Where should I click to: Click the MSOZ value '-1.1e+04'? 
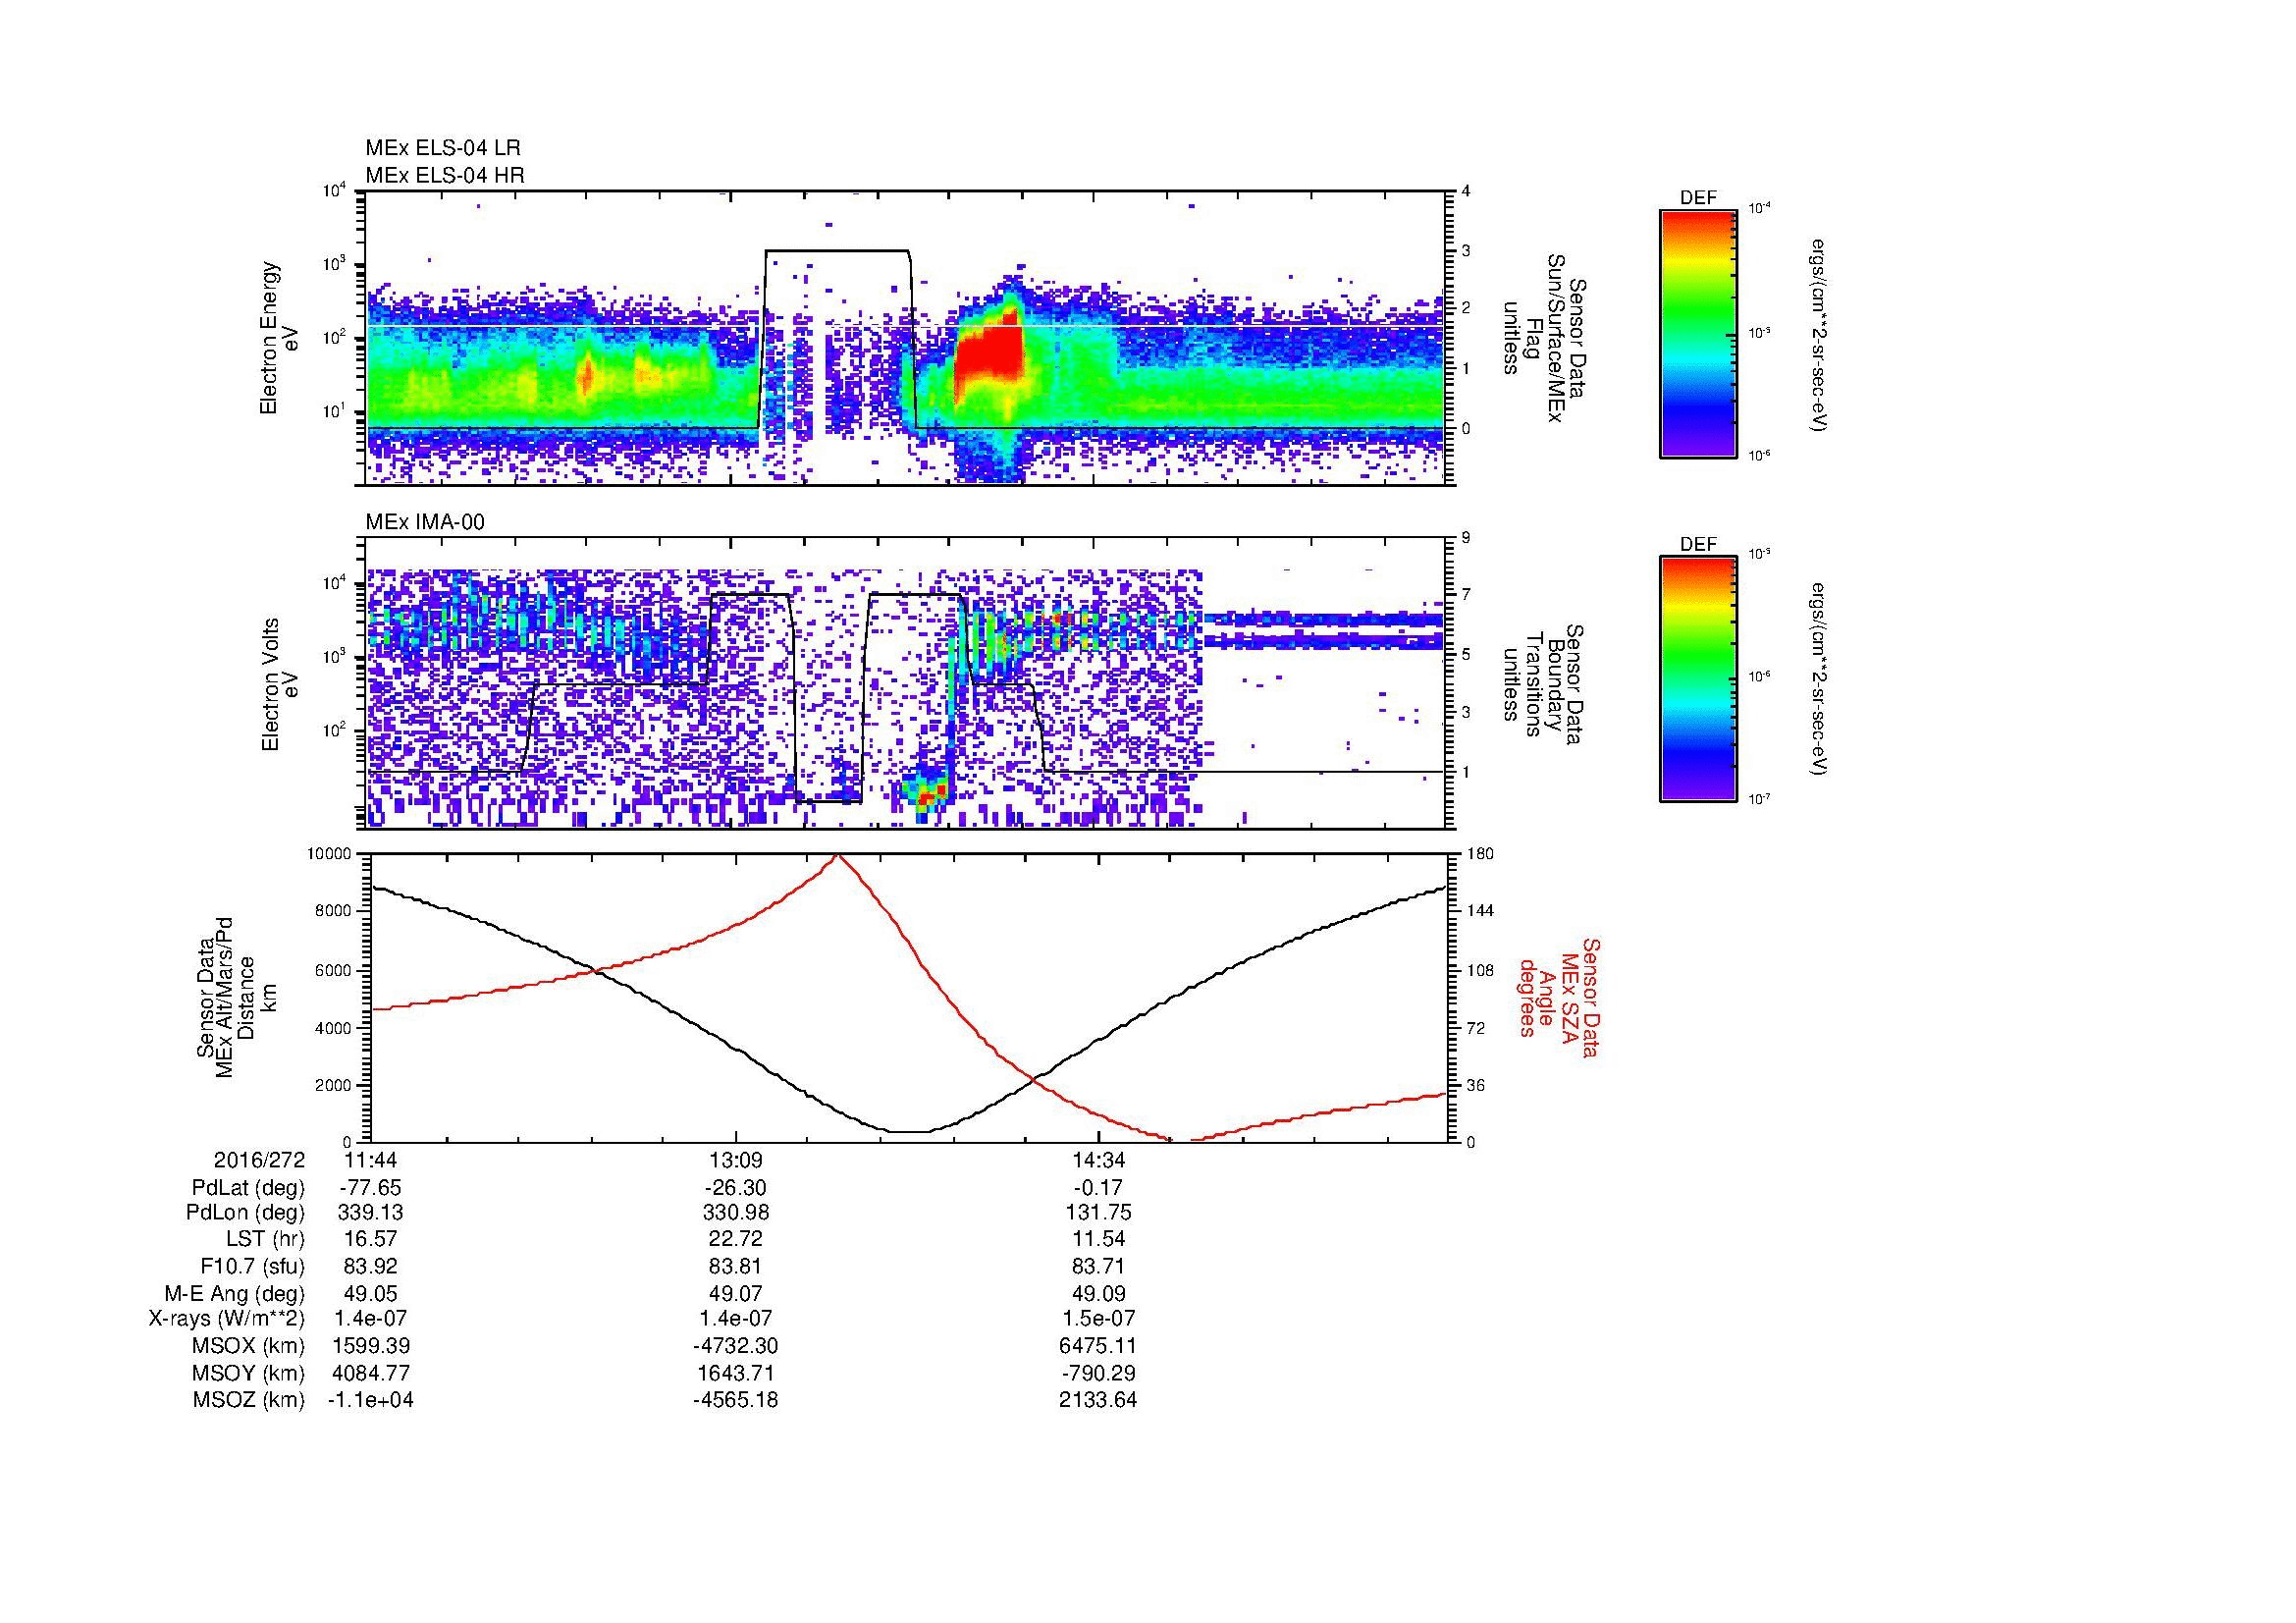click(x=371, y=1400)
